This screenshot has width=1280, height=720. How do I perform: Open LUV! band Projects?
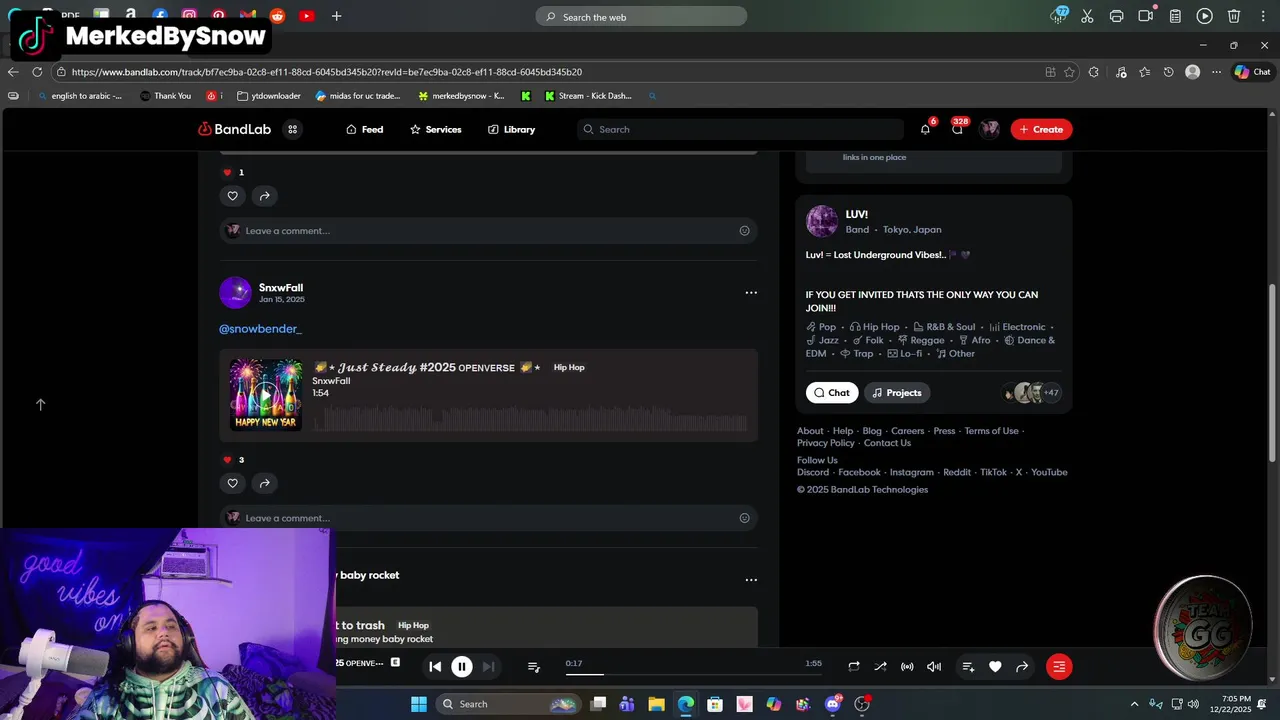pyautogui.click(x=897, y=393)
